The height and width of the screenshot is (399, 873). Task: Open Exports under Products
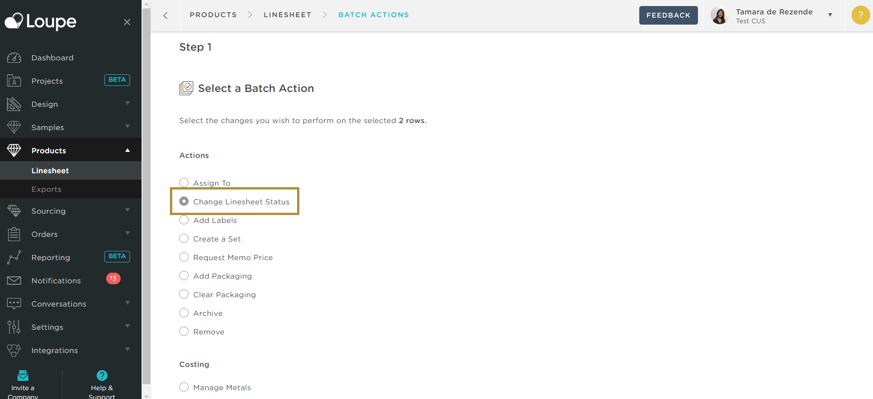tap(46, 189)
